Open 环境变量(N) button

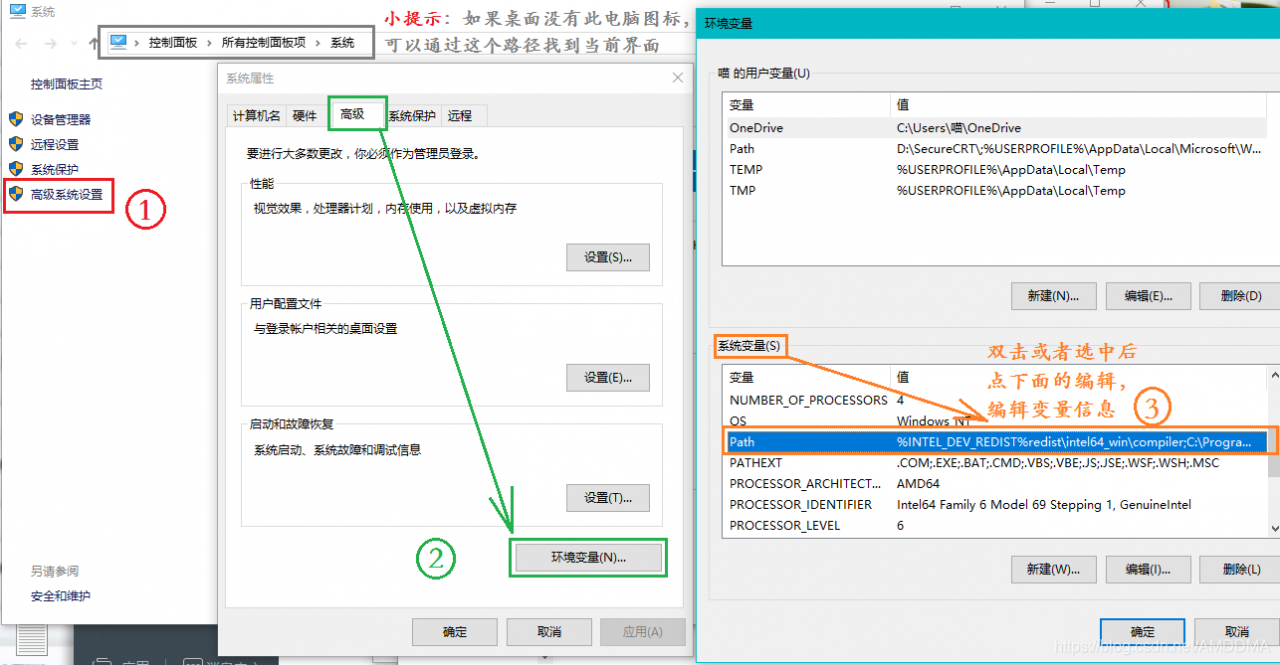[588, 557]
